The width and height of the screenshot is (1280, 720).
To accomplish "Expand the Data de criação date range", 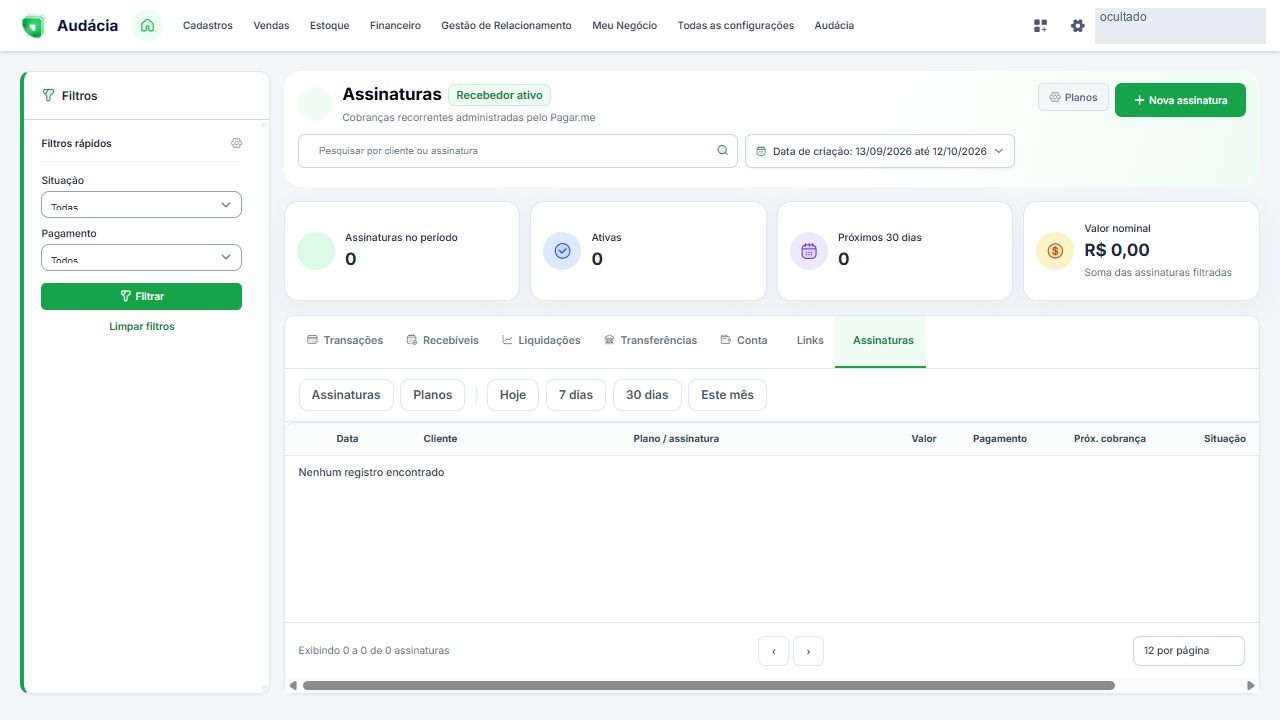I will [x=880, y=151].
